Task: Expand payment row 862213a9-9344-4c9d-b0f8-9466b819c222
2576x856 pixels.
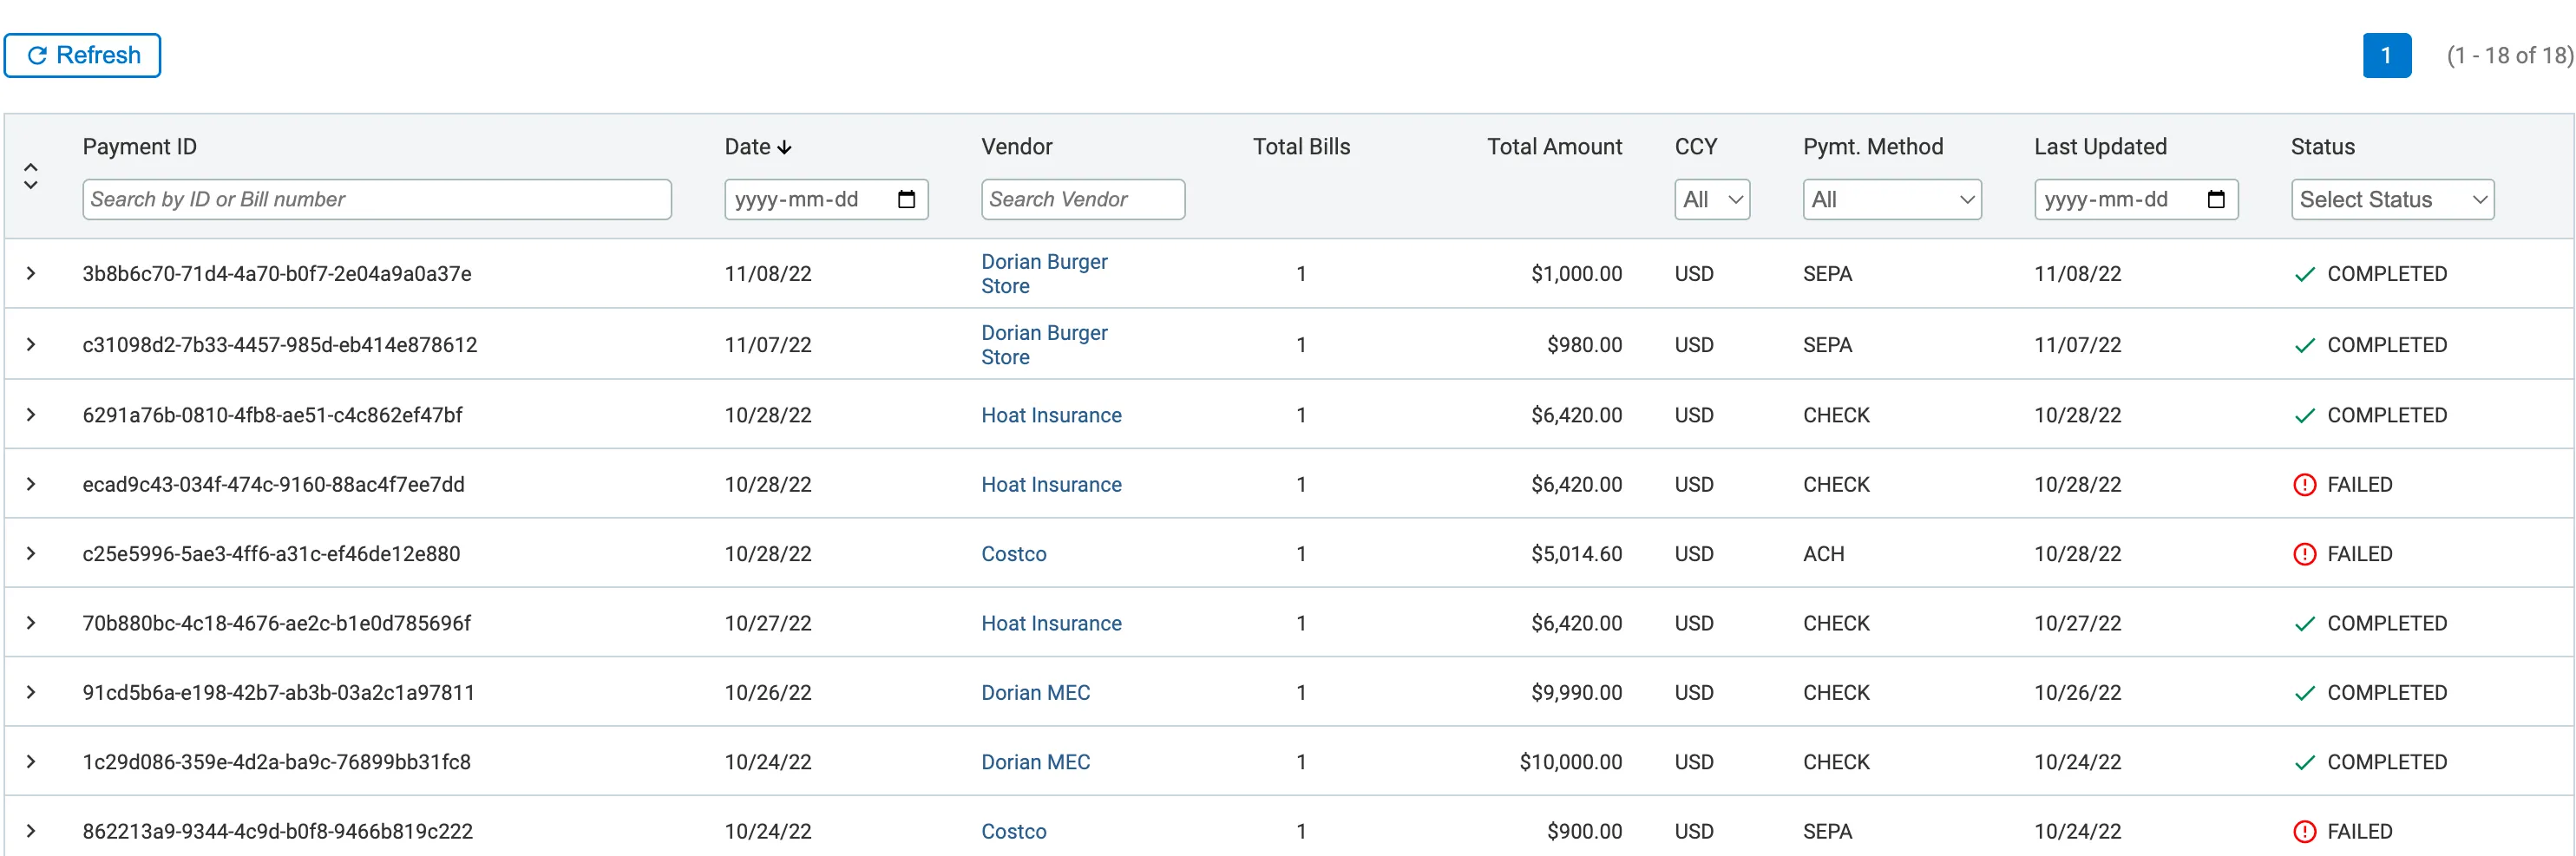Action: [x=31, y=830]
